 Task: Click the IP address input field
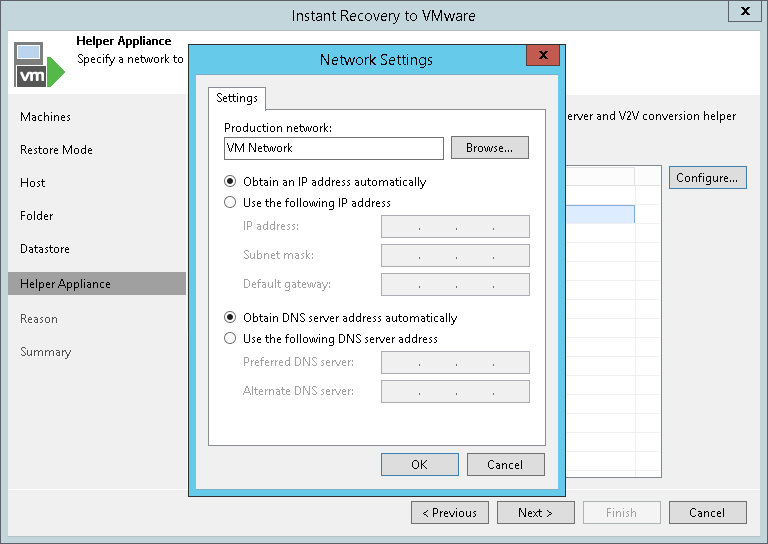pos(455,226)
